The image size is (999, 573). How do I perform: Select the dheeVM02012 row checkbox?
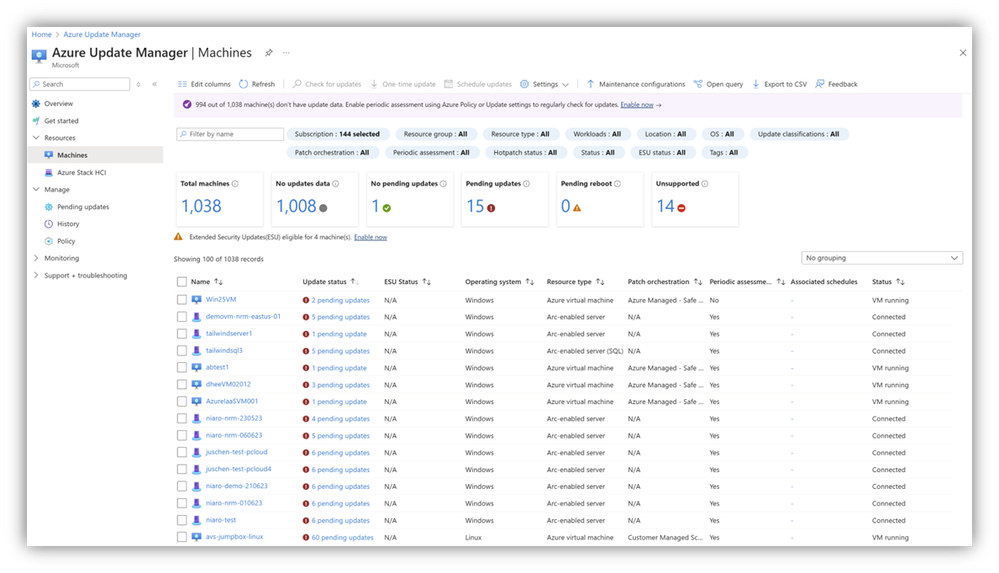(182, 385)
